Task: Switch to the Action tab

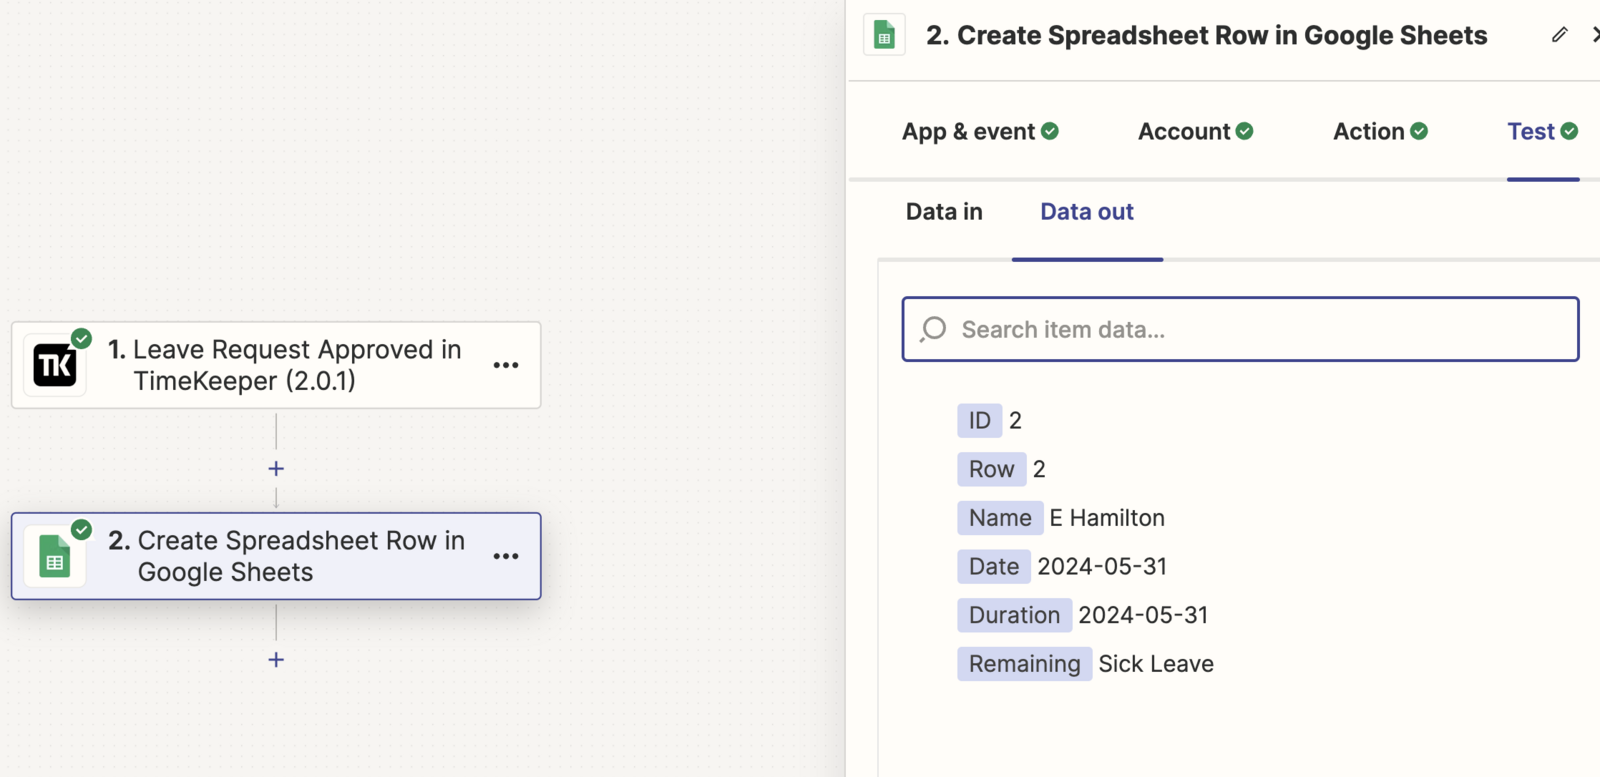Action: point(1380,131)
